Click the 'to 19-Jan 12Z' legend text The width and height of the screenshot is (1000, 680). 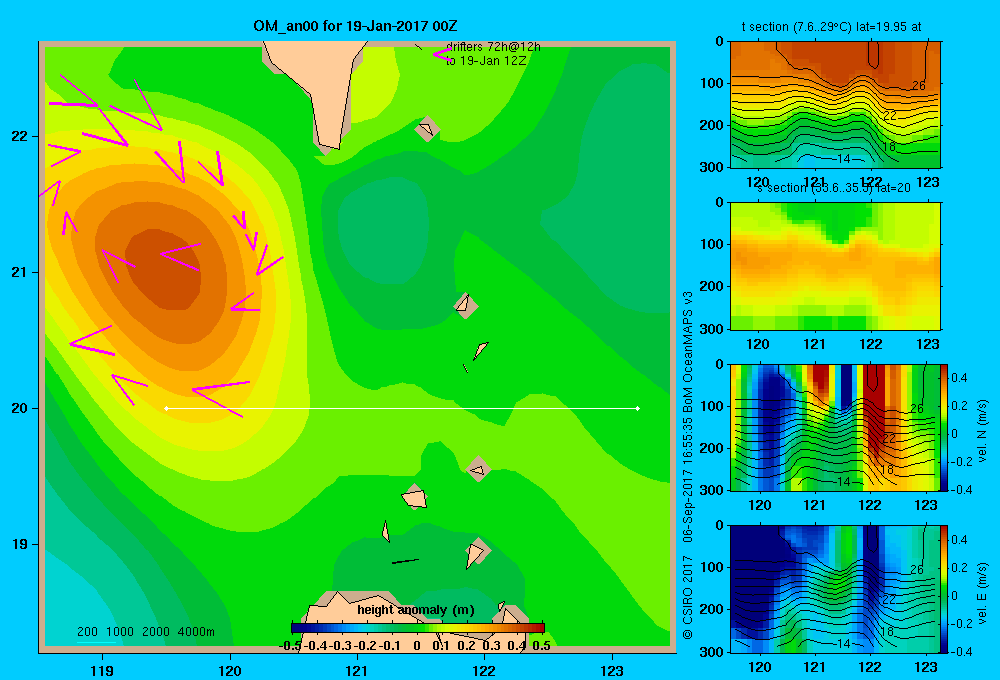tap(487, 61)
